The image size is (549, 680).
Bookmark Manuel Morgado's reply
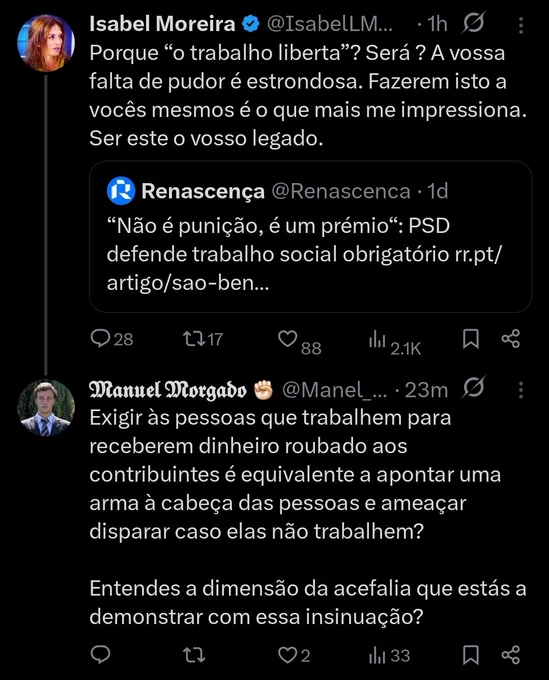click(471, 655)
